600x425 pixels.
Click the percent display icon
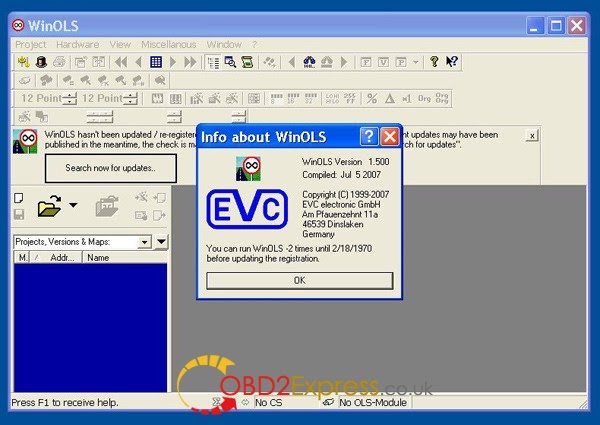pos(372,99)
